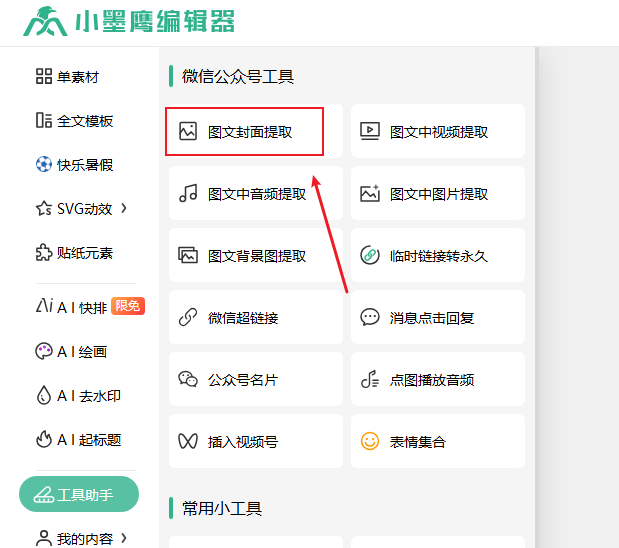Click the 图文中音频提取 music note icon

coord(187,193)
